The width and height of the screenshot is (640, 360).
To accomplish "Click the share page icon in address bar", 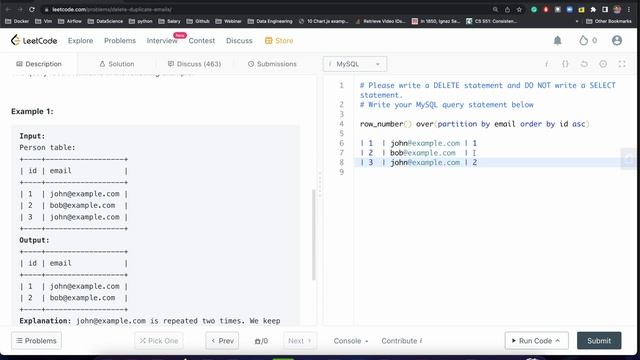I will pyautogui.click(x=507, y=9).
